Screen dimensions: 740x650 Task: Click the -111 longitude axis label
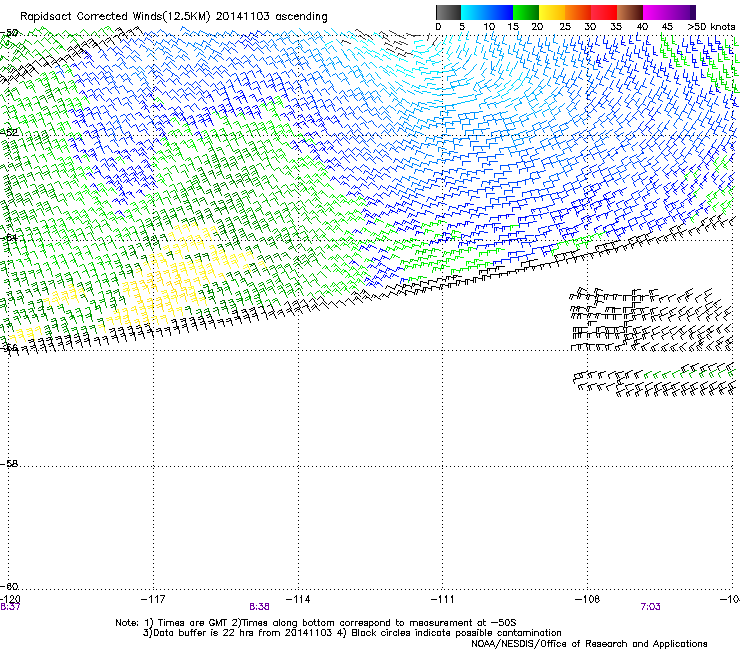click(x=443, y=599)
